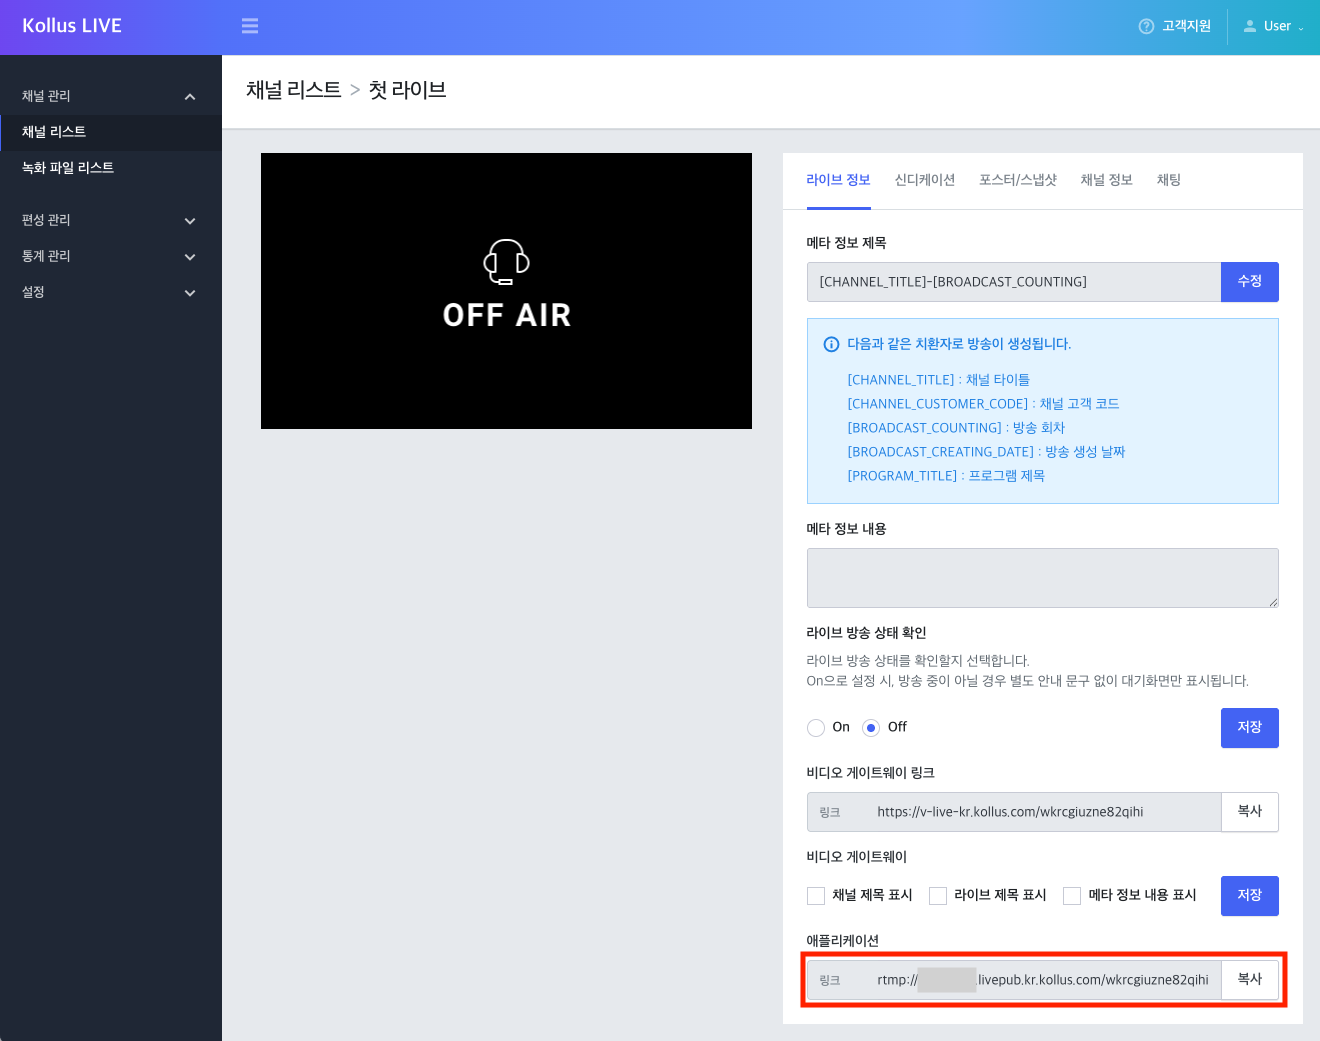1320x1041 pixels.
Task: Expand the 편성 관리 sidebar section
Action: coord(110,220)
